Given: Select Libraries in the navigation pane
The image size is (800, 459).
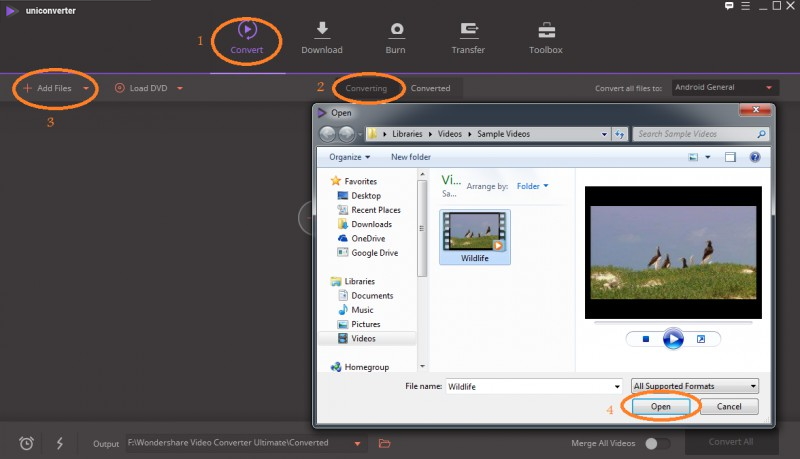Looking at the screenshot, I should [353, 281].
